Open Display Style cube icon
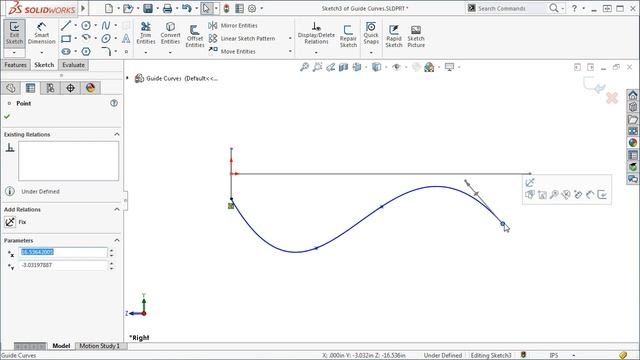640x360 pixels. [x=376, y=67]
